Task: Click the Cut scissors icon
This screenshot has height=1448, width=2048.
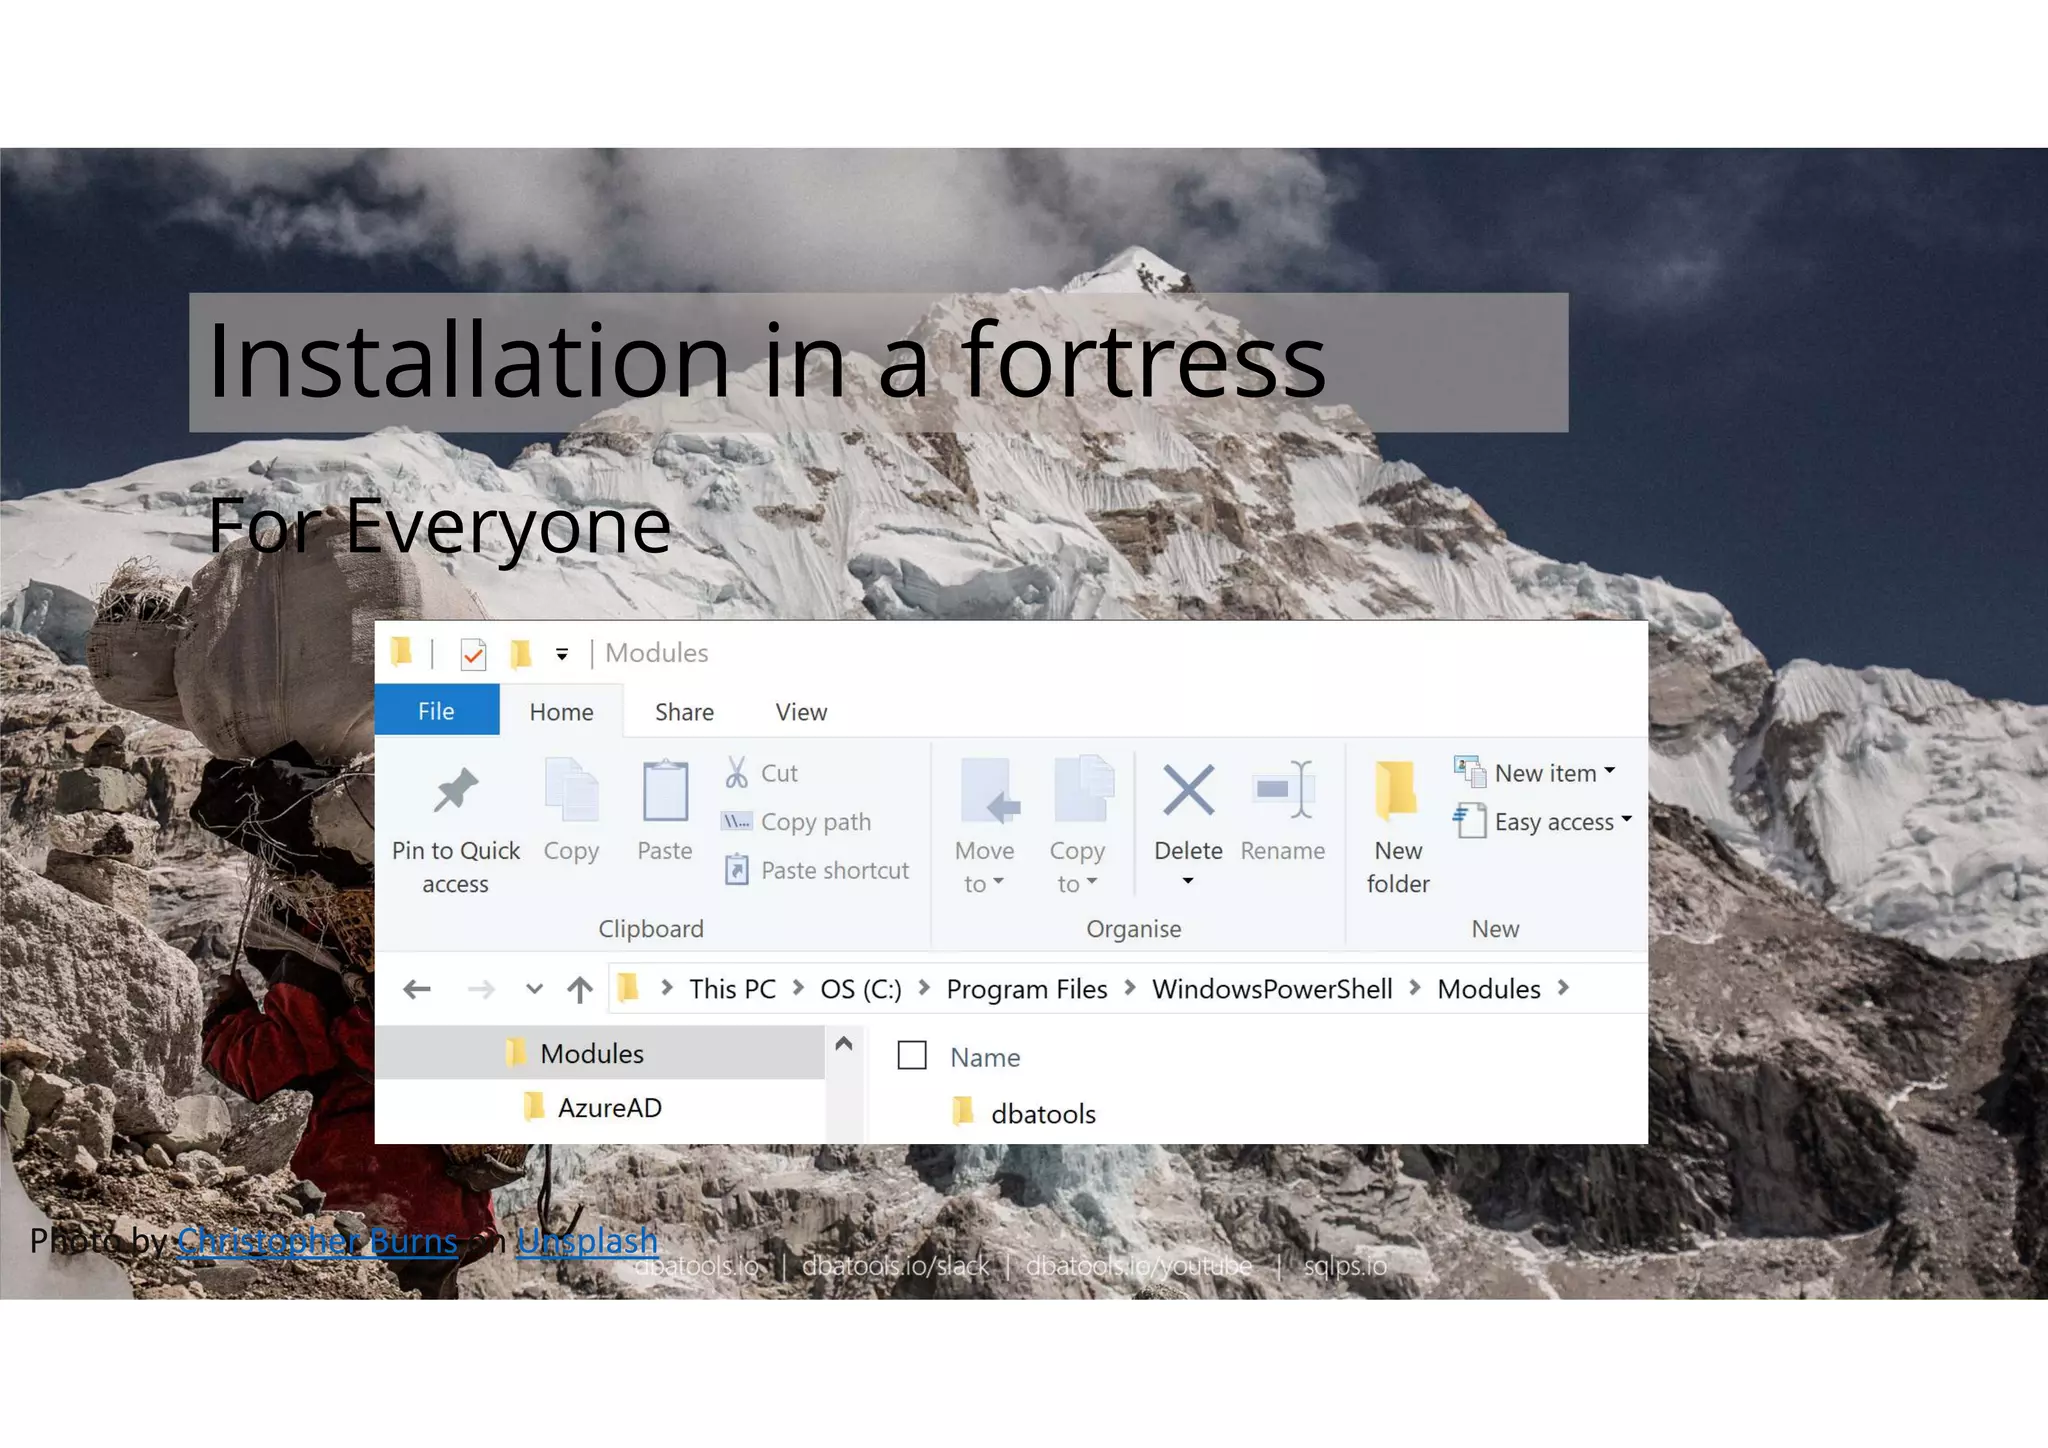Action: pos(737,773)
